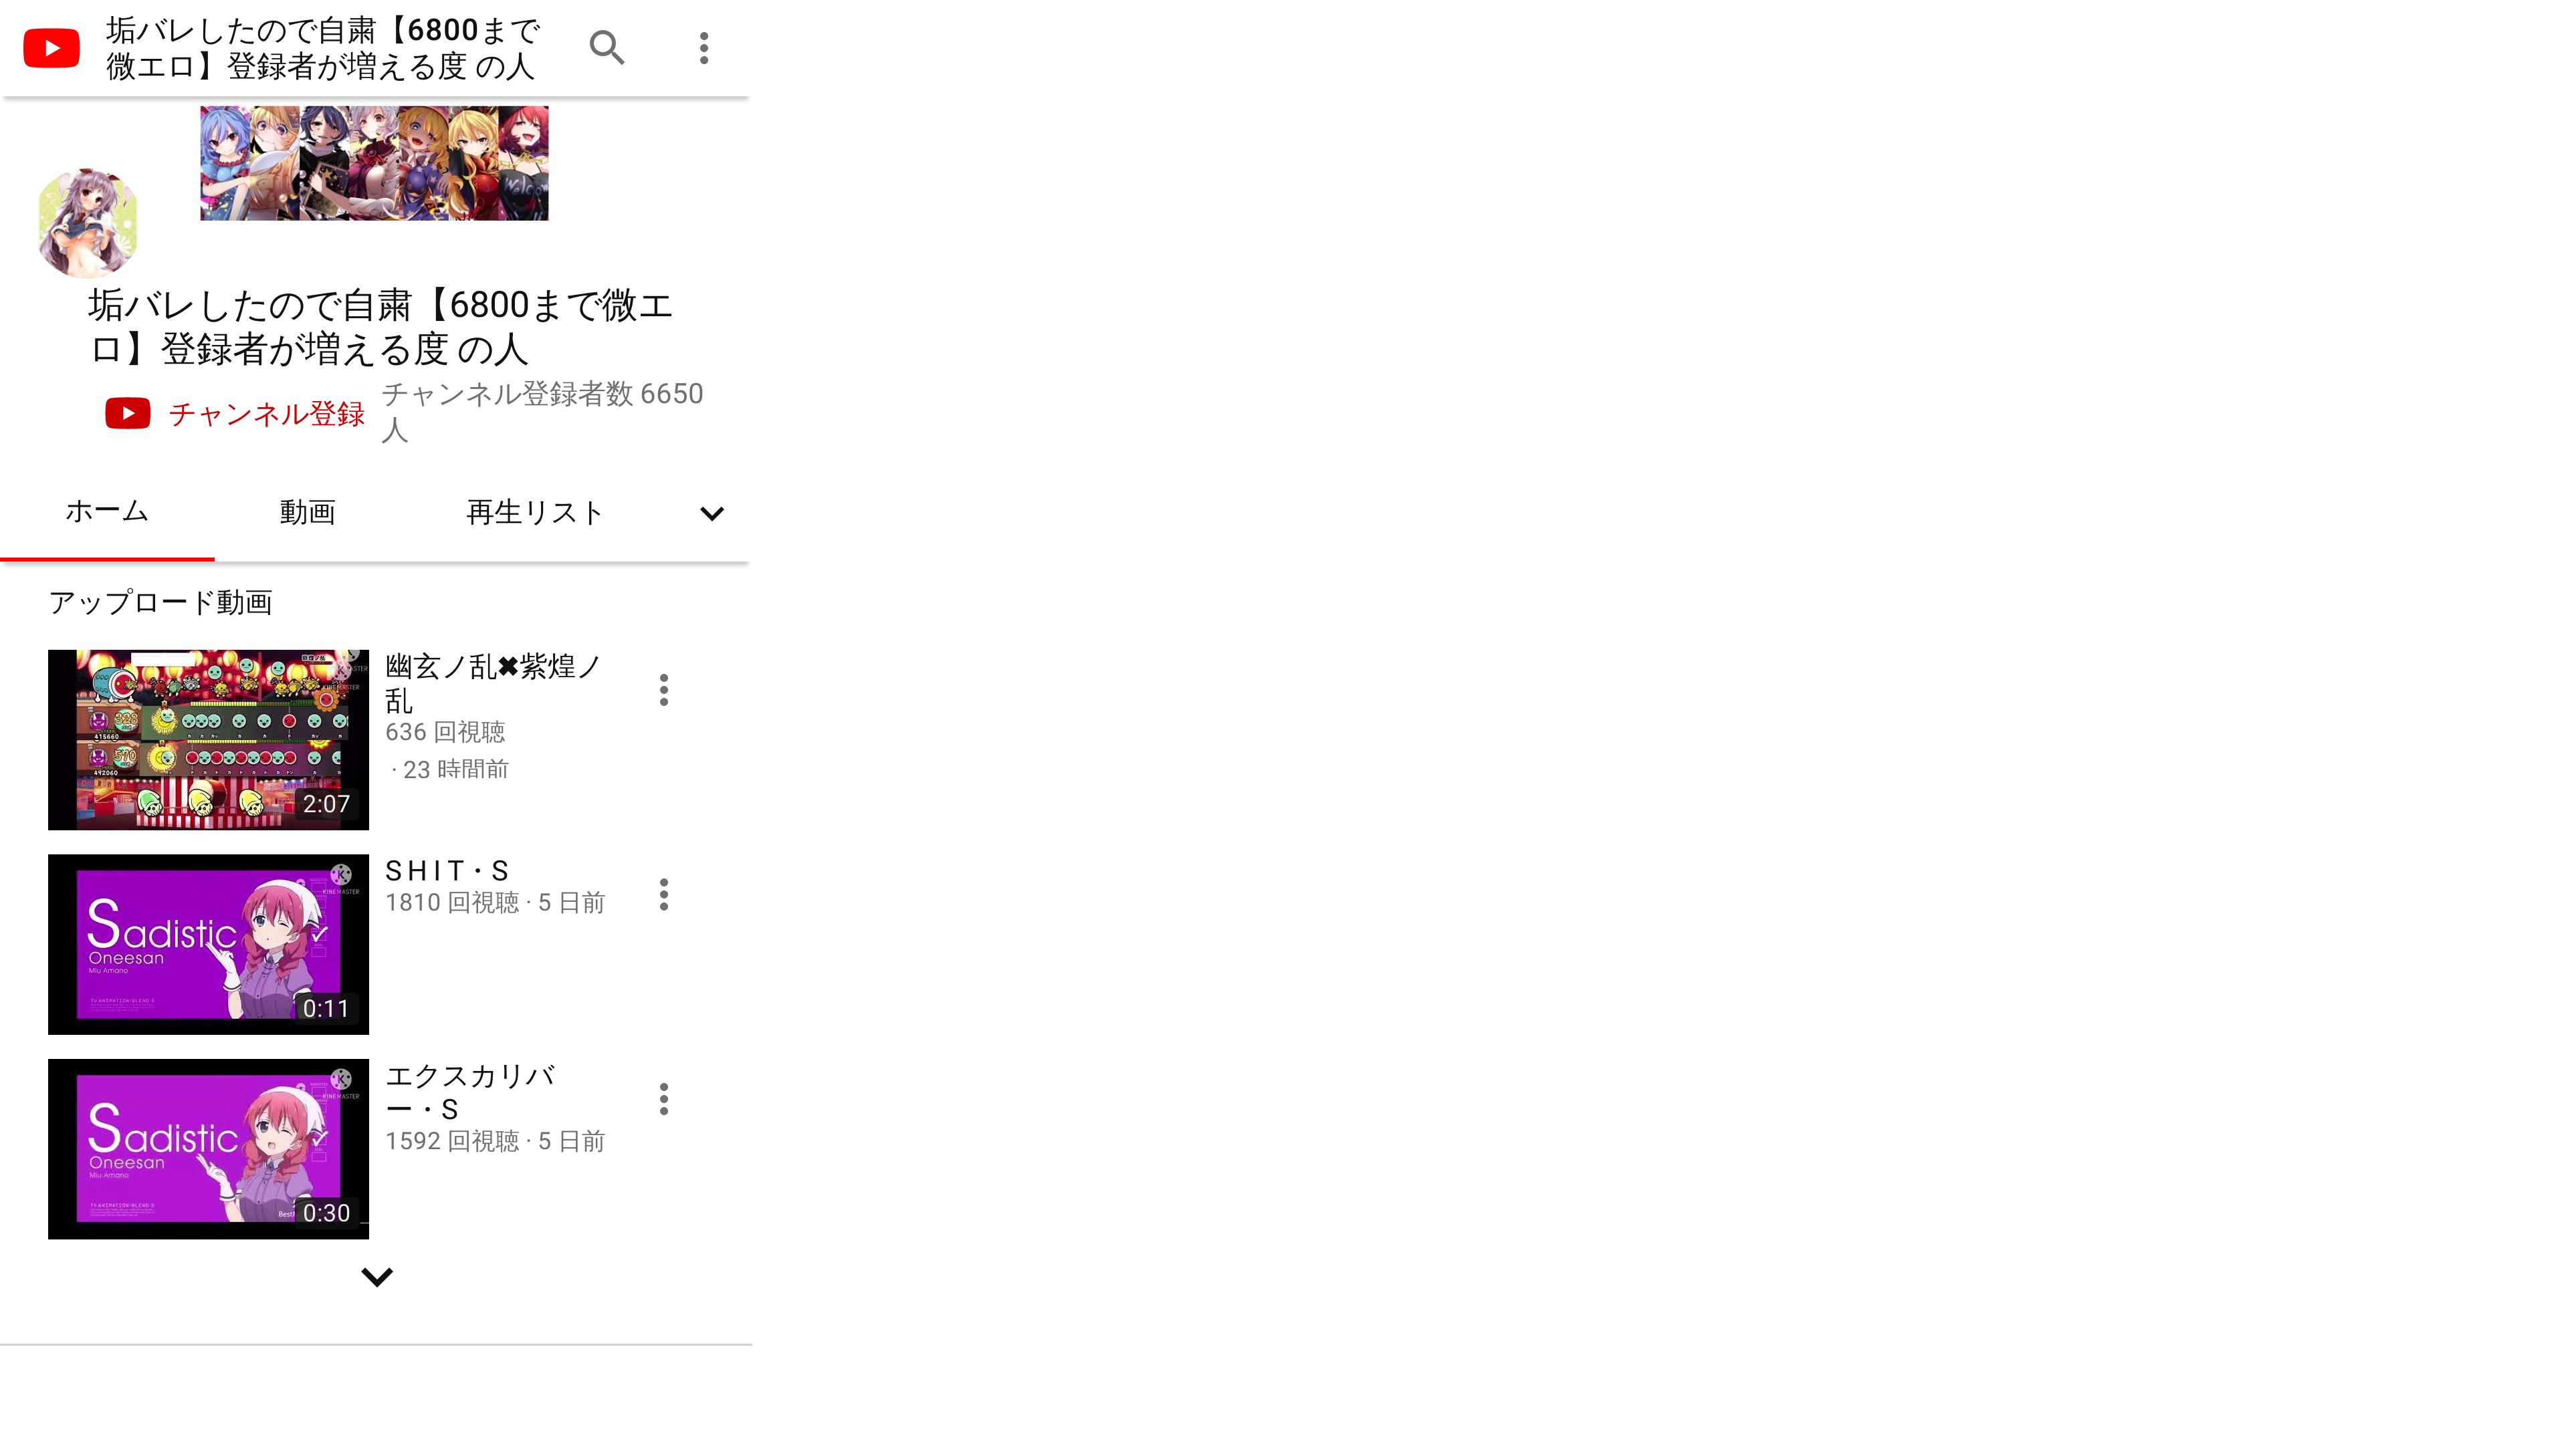Open the SHIT・S video title link
This screenshot has width=2576, height=1442.
pyautogui.click(x=447, y=870)
